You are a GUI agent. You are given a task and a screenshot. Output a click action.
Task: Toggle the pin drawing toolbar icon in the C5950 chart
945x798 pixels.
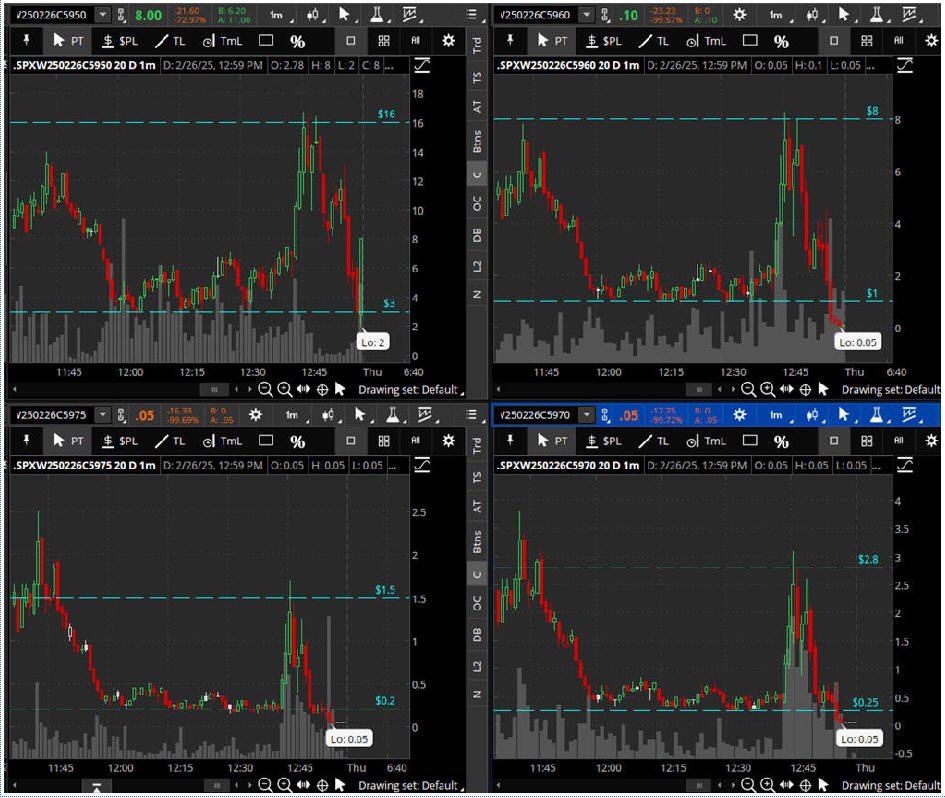tap(26, 41)
